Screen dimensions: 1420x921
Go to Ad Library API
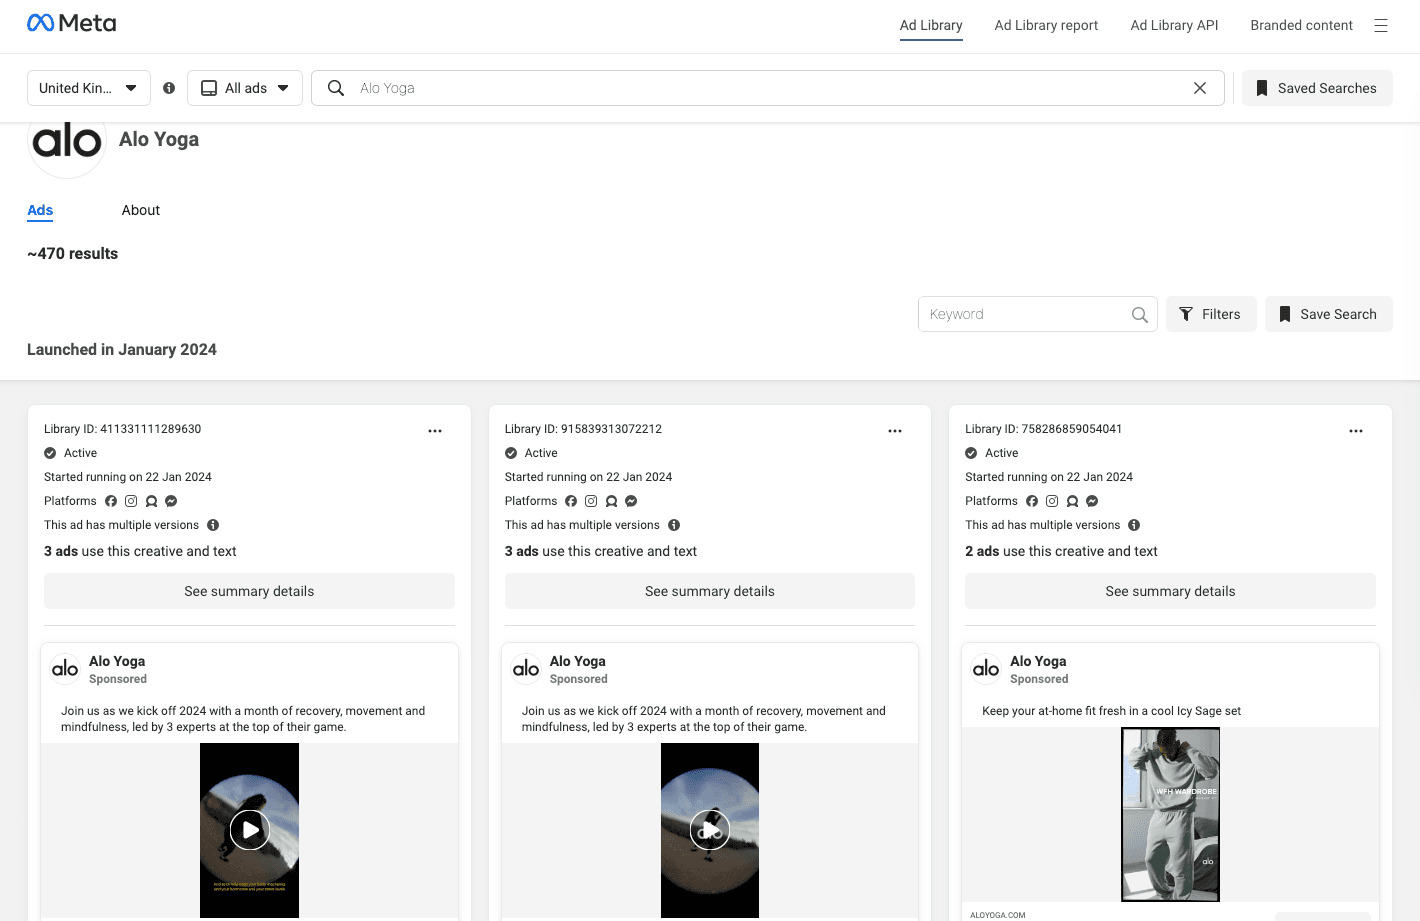pos(1174,26)
